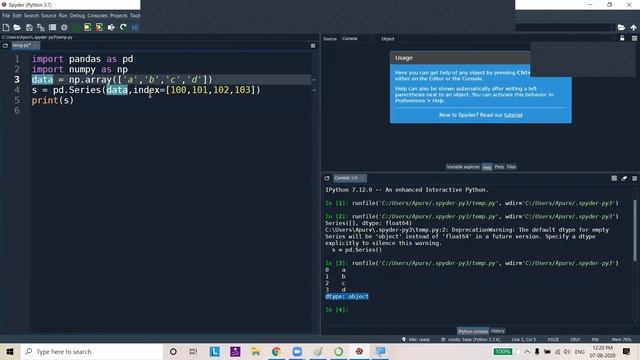The image size is (640, 360).
Task: Follow the Spyder tutorial link
Action: [513, 115]
